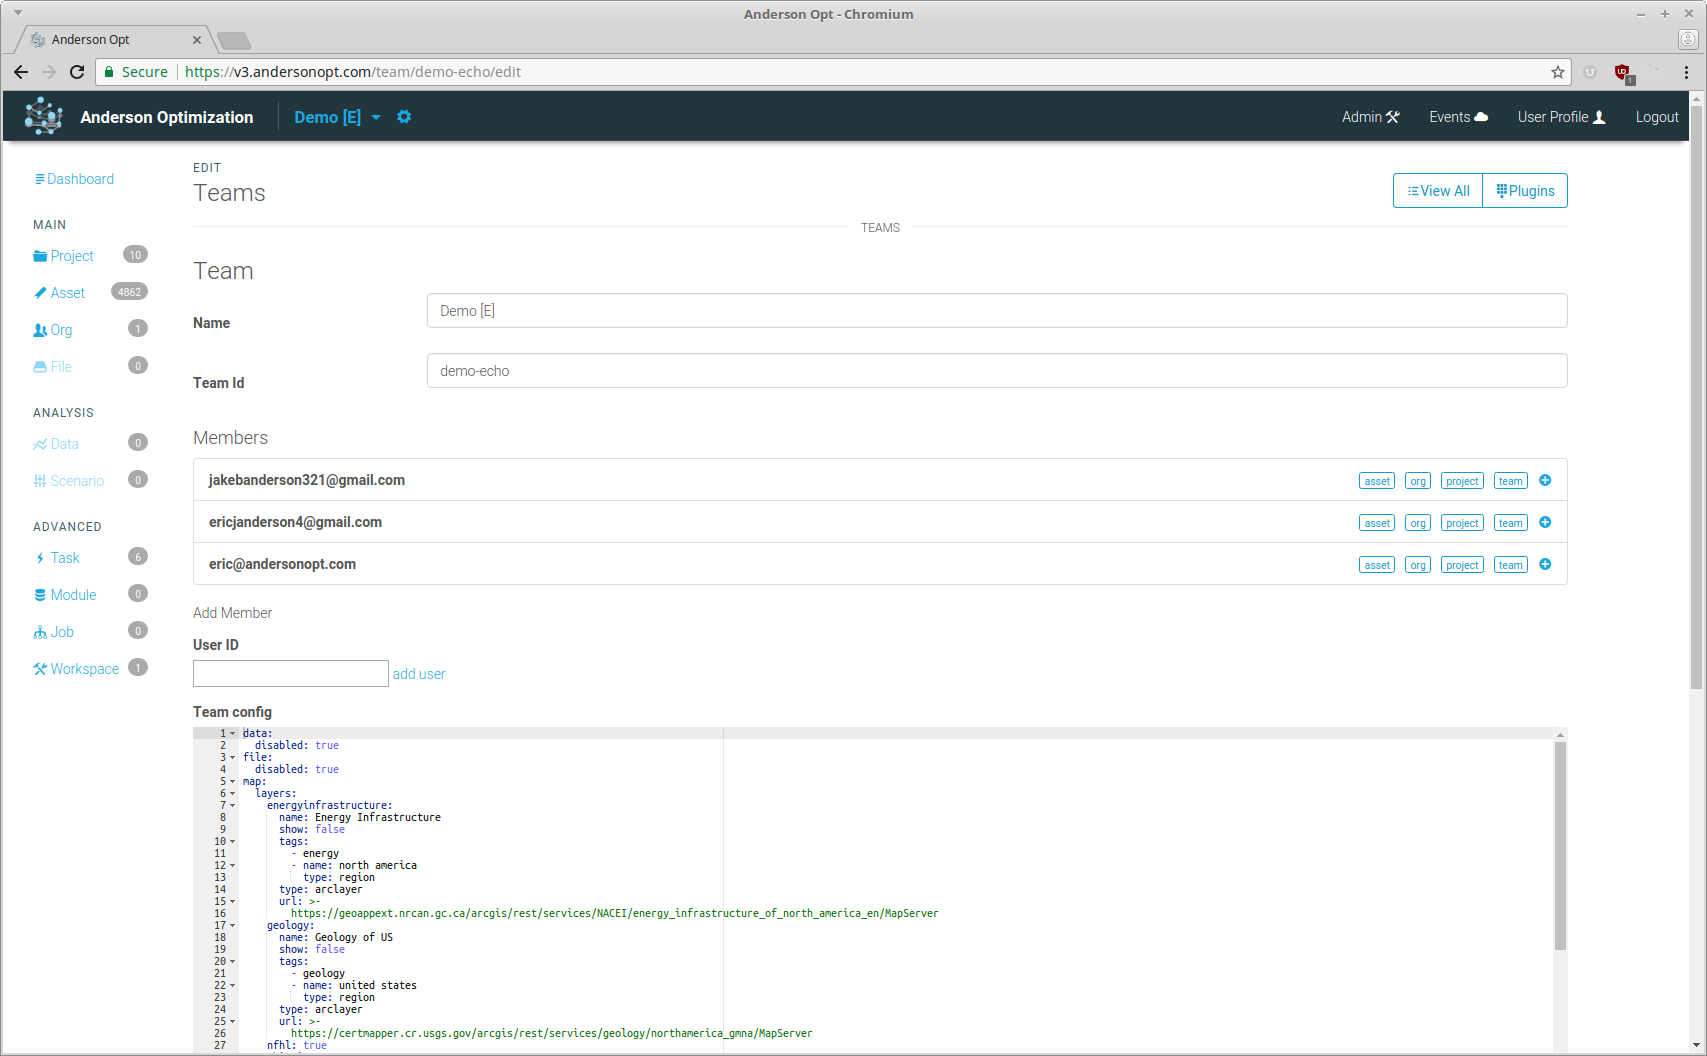Open the Asset section in sidebar
Screen dimensions: 1707x1056
(x=67, y=293)
